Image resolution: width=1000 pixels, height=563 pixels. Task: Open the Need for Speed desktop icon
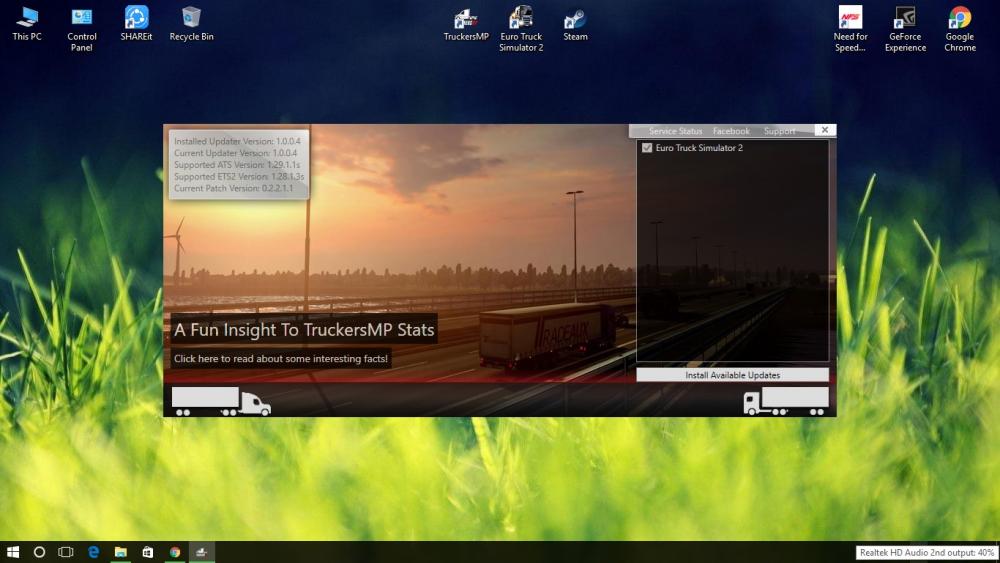pyautogui.click(x=850, y=19)
